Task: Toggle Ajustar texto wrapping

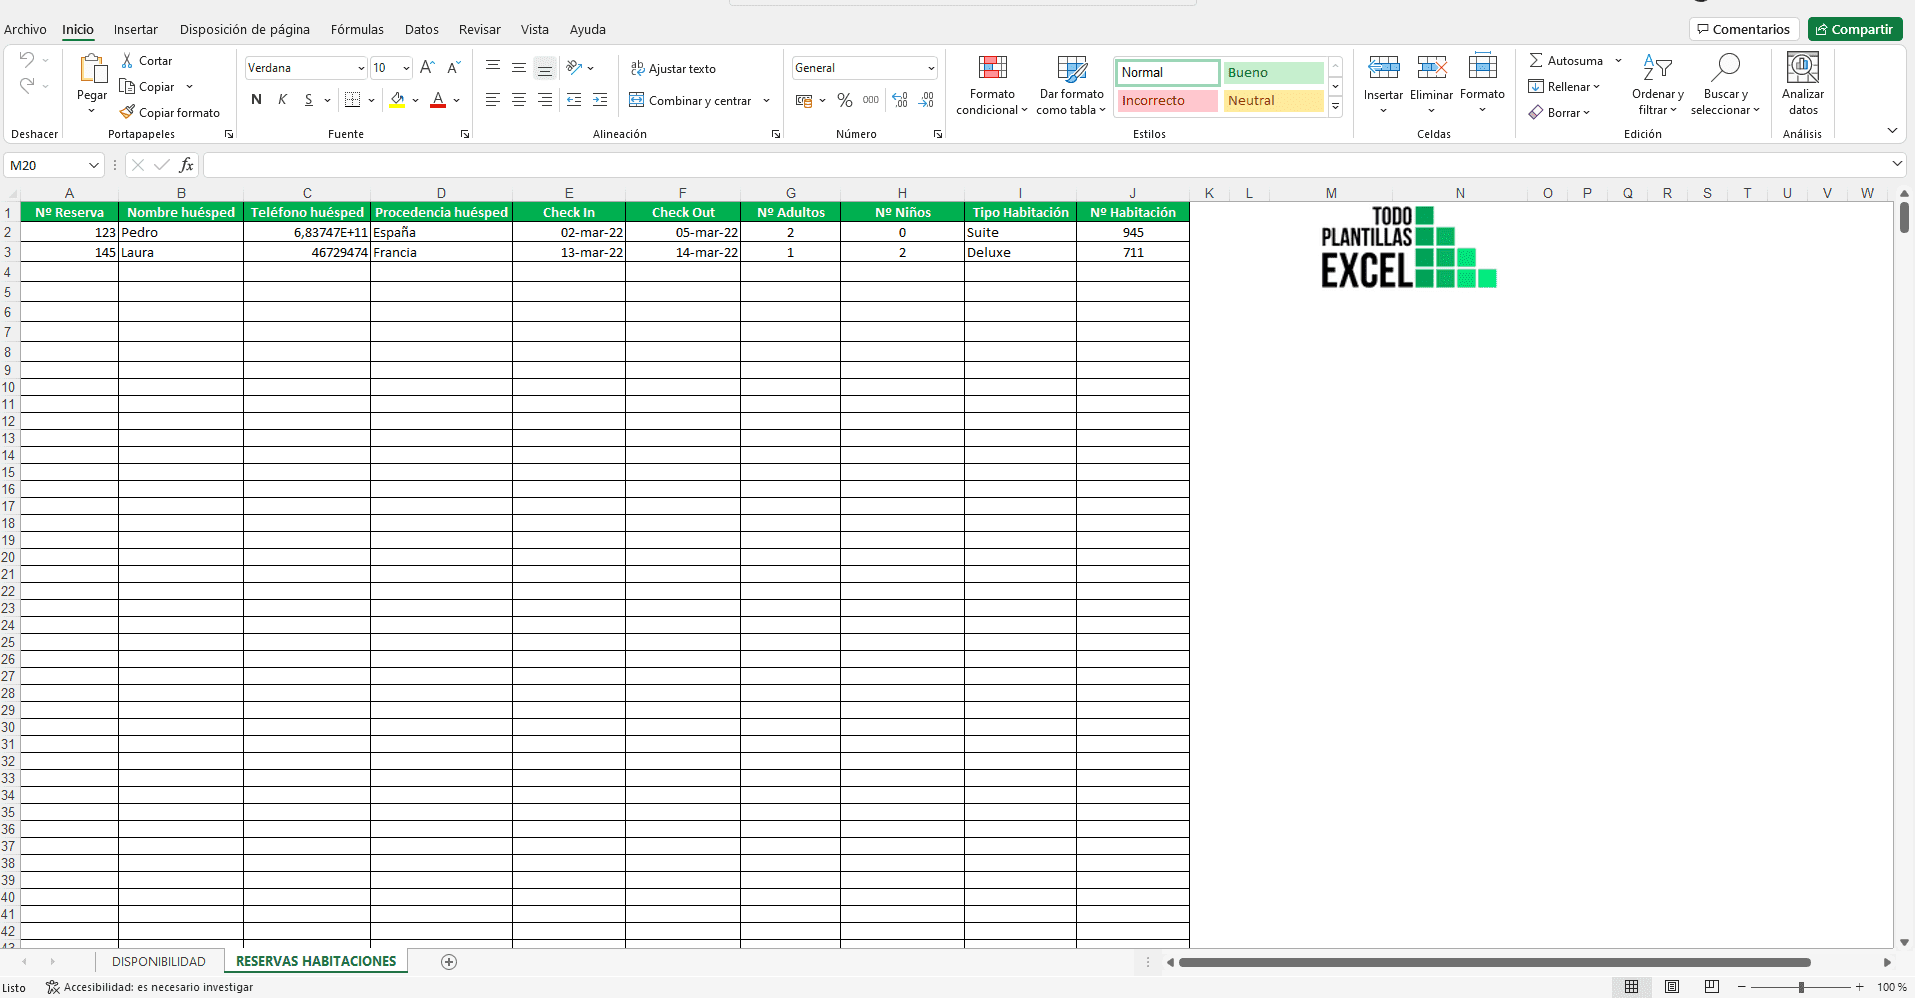Action: (x=673, y=69)
